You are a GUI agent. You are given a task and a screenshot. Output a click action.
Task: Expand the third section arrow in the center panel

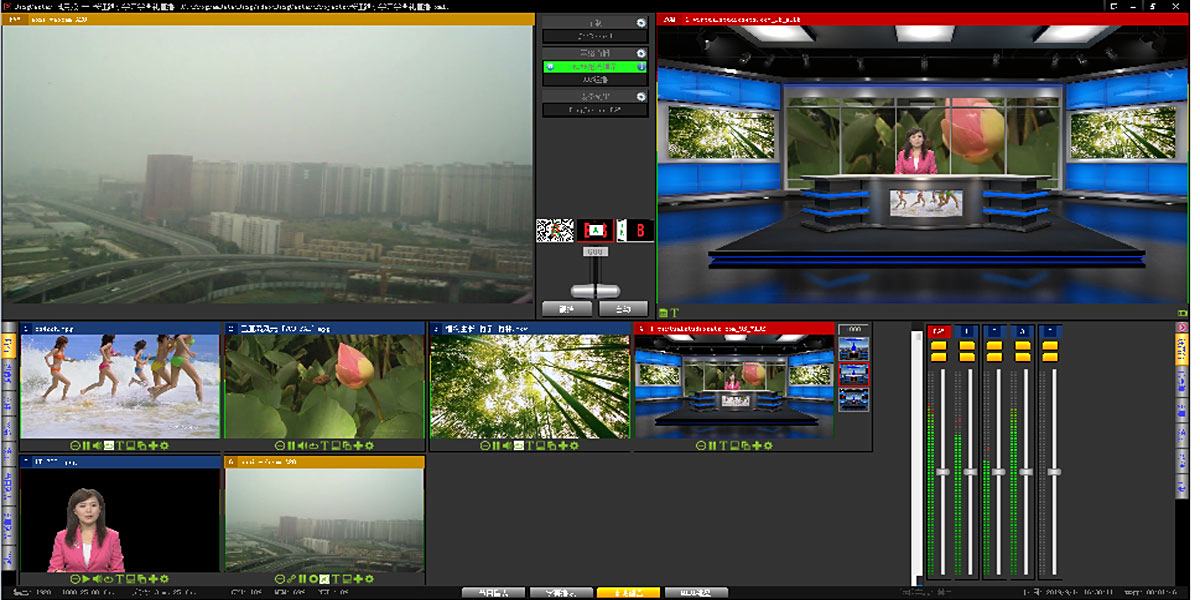coord(641,96)
